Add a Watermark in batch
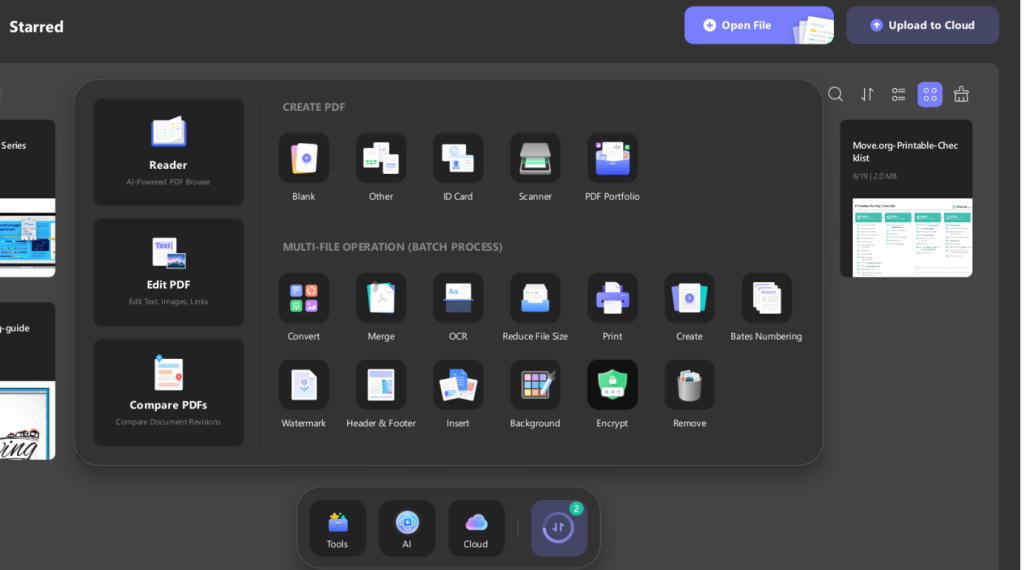 [x=304, y=386]
